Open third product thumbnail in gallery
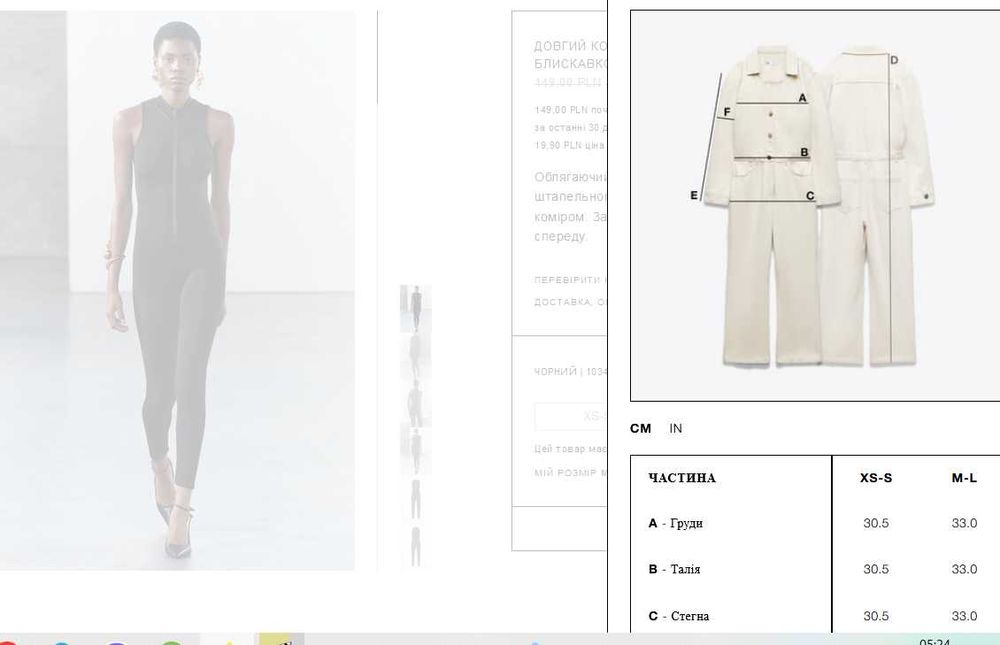The width and height of the screenshot is (1000, 645). [415, 403]
